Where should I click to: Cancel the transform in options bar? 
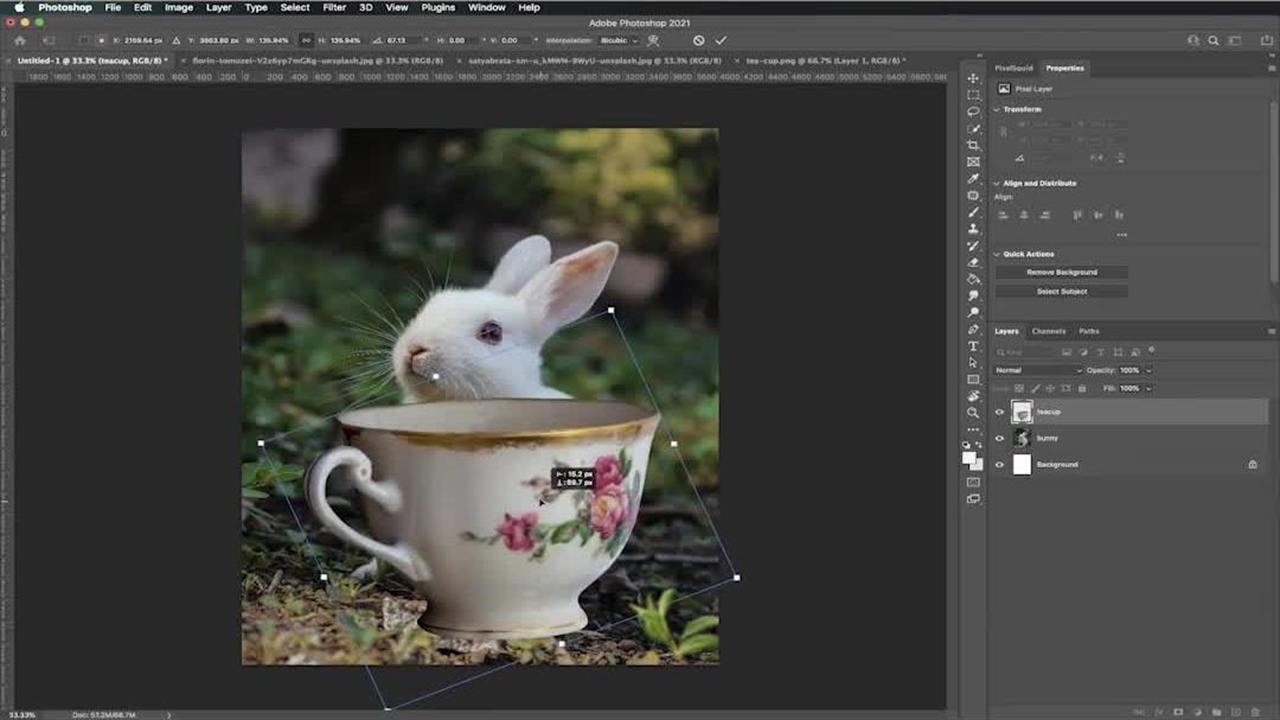coord(698,41)
